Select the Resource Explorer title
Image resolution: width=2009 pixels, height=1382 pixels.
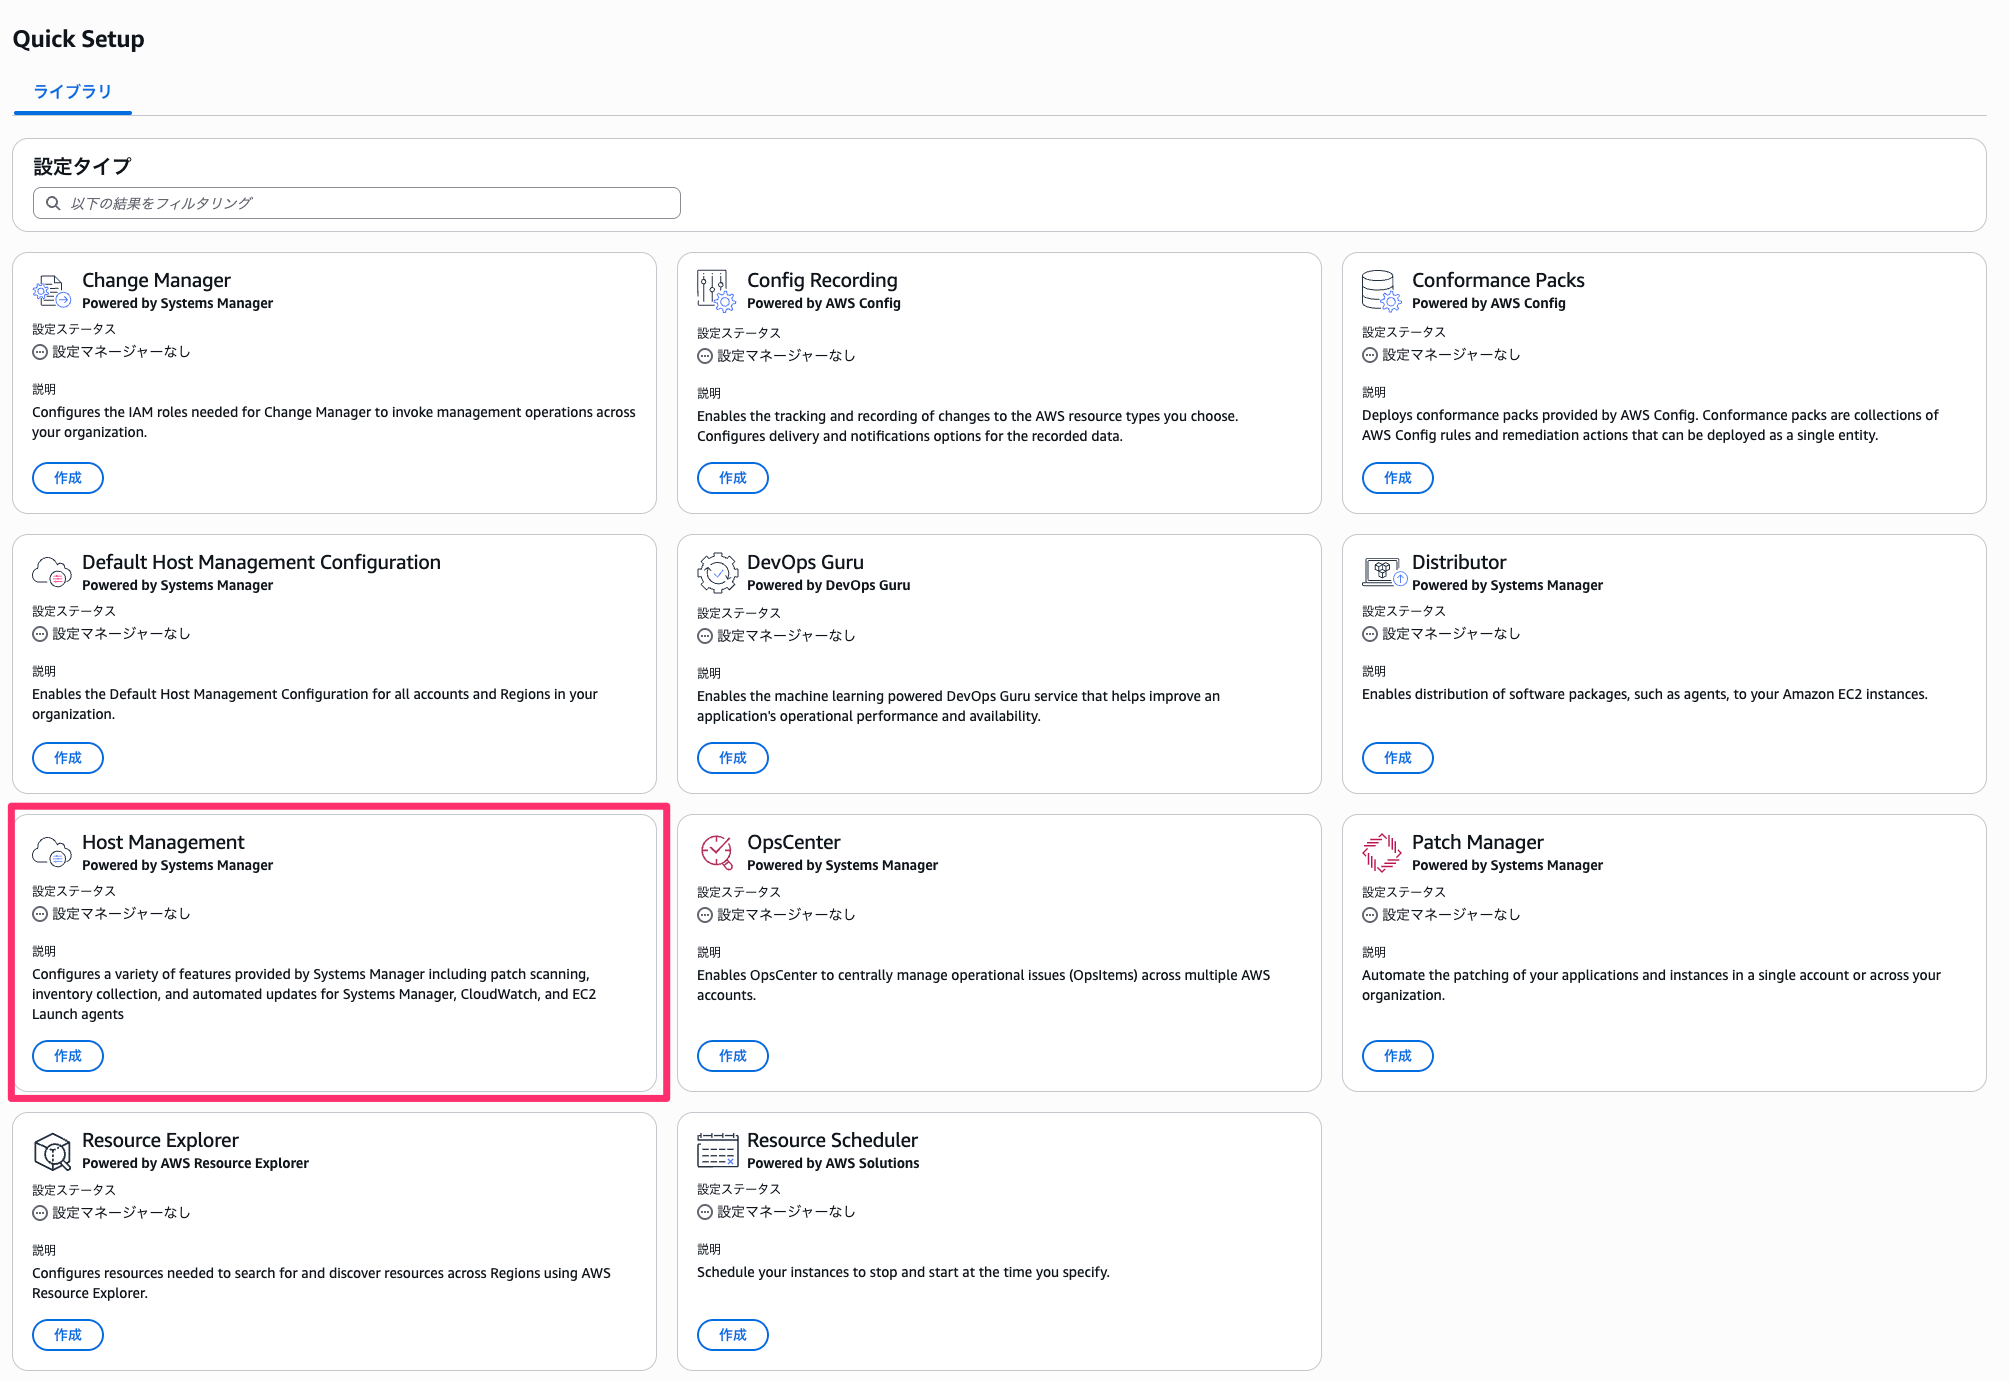pos(160,1141)
